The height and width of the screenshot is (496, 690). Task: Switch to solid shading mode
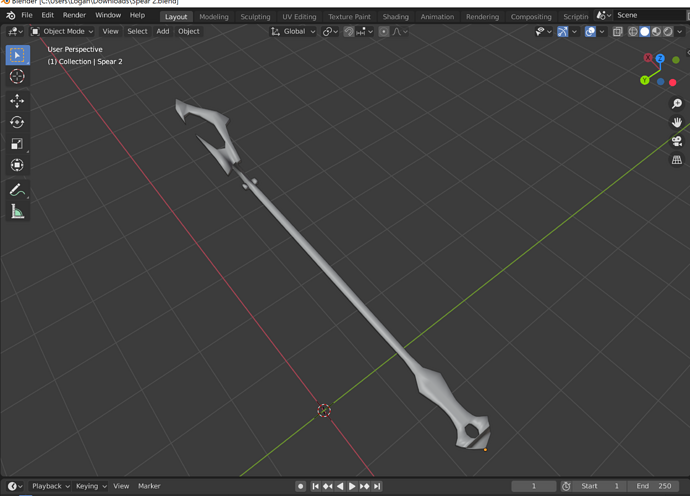point(645,32)
